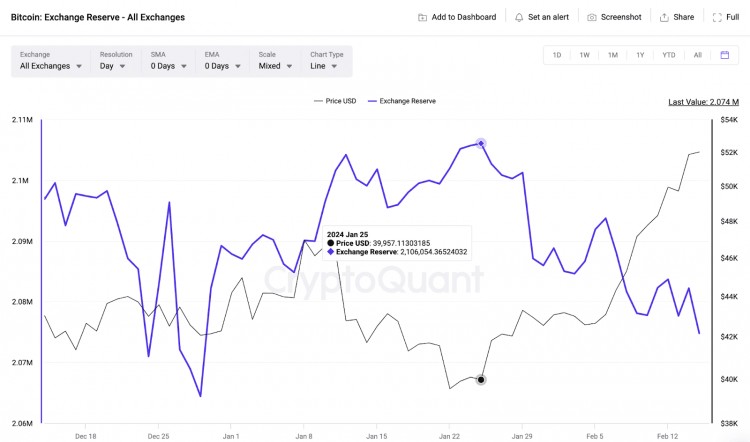Click the Add to Dashboard icon
This screenshot has height=442, width=750.
click(x=423, y=17)
